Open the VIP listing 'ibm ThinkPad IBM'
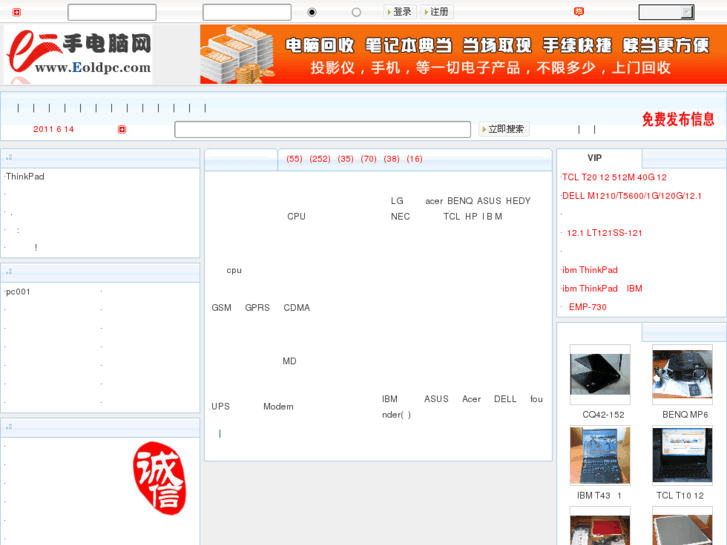This screenshot has width=727, height=545. coord(602,289)
